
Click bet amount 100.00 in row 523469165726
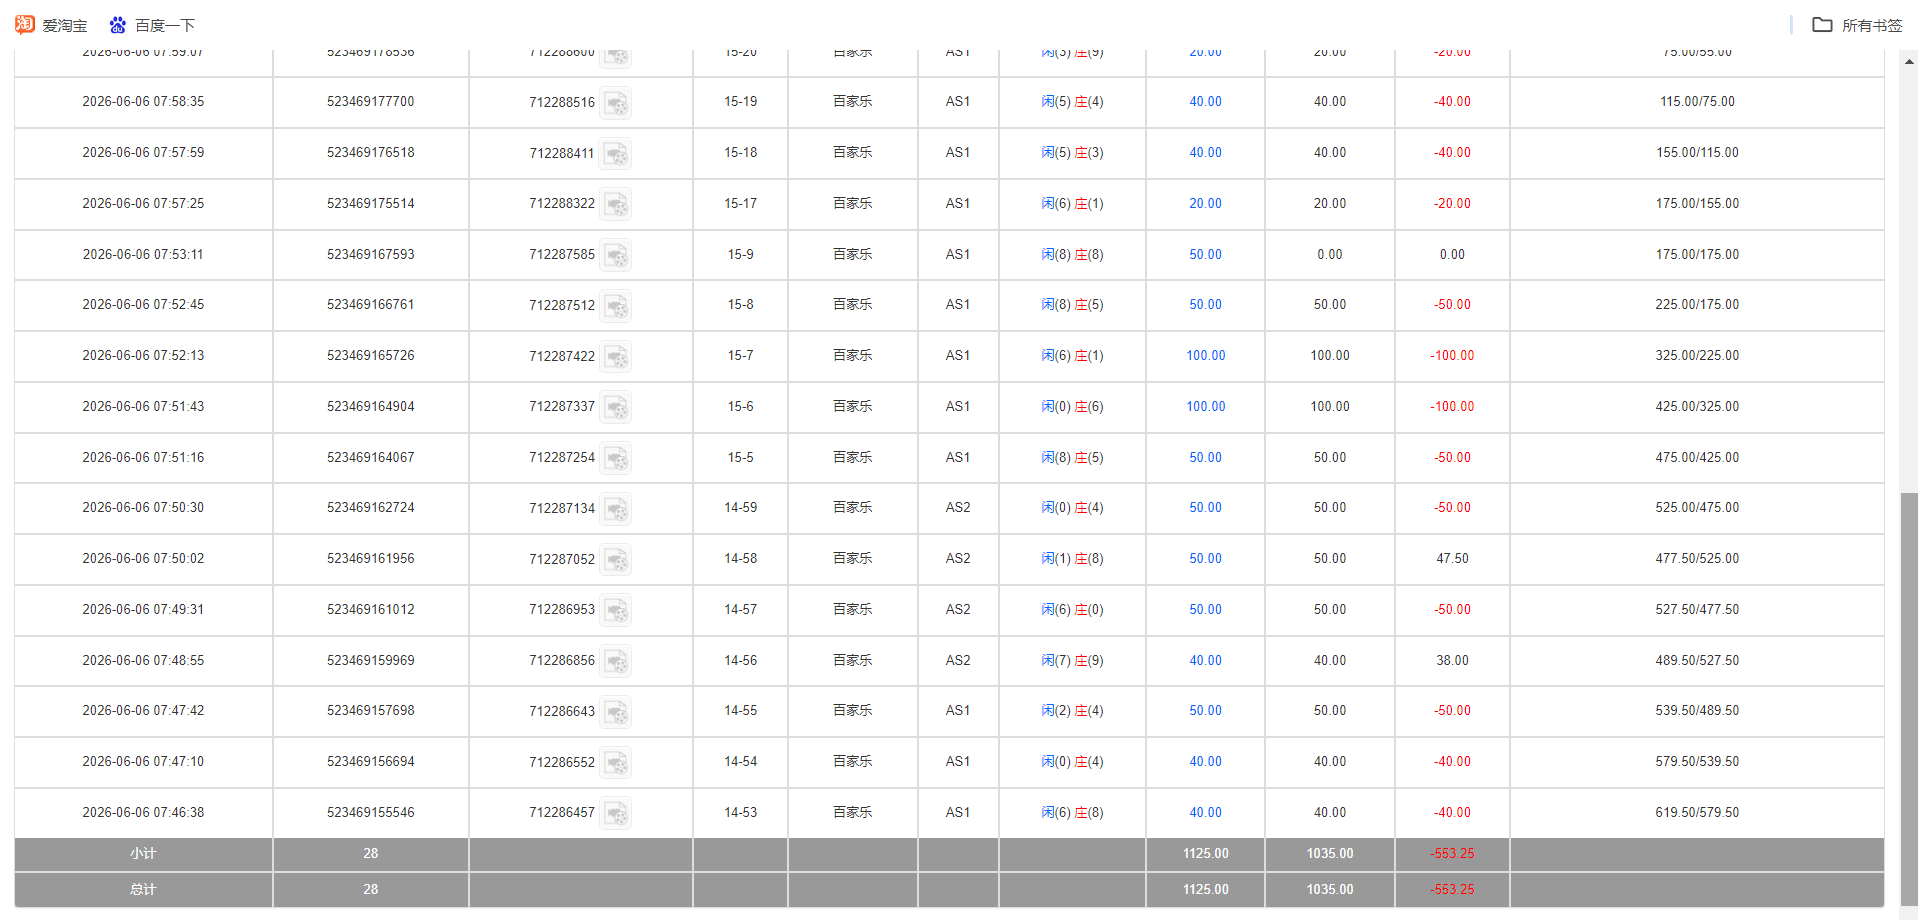[1205, 356]
